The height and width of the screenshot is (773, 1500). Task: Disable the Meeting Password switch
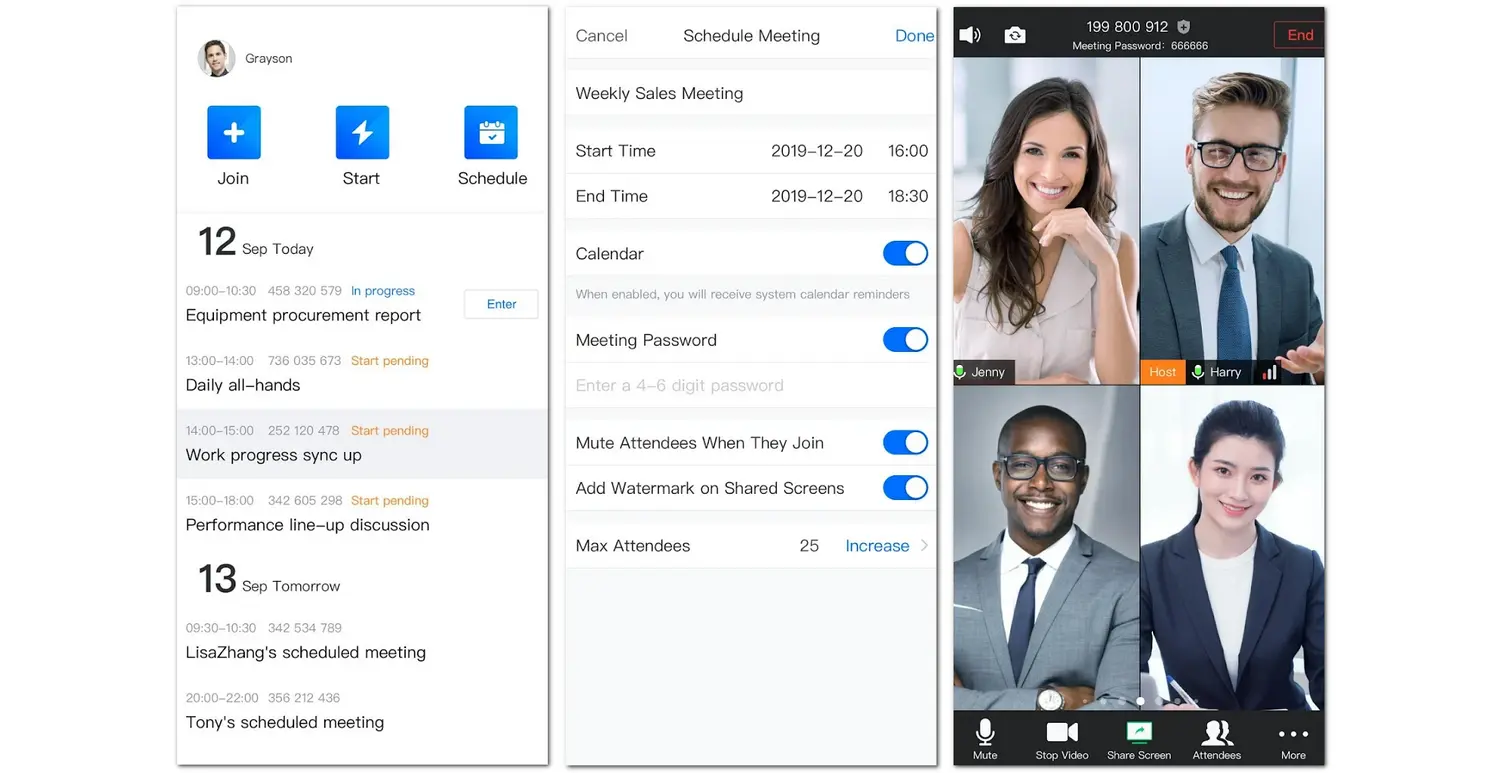pyautogui.click(x=905, y=340)
